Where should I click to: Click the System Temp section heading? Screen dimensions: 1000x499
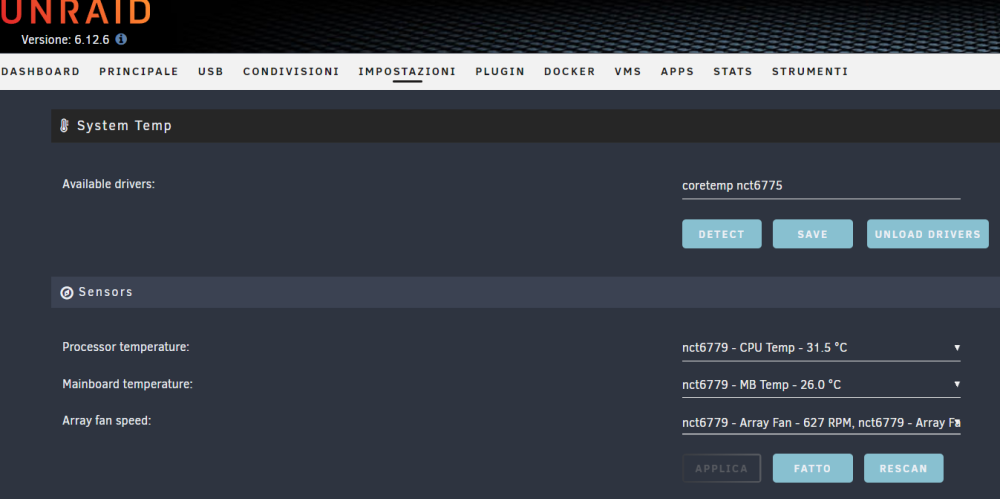pyautogui.click(x=124, y=126)
